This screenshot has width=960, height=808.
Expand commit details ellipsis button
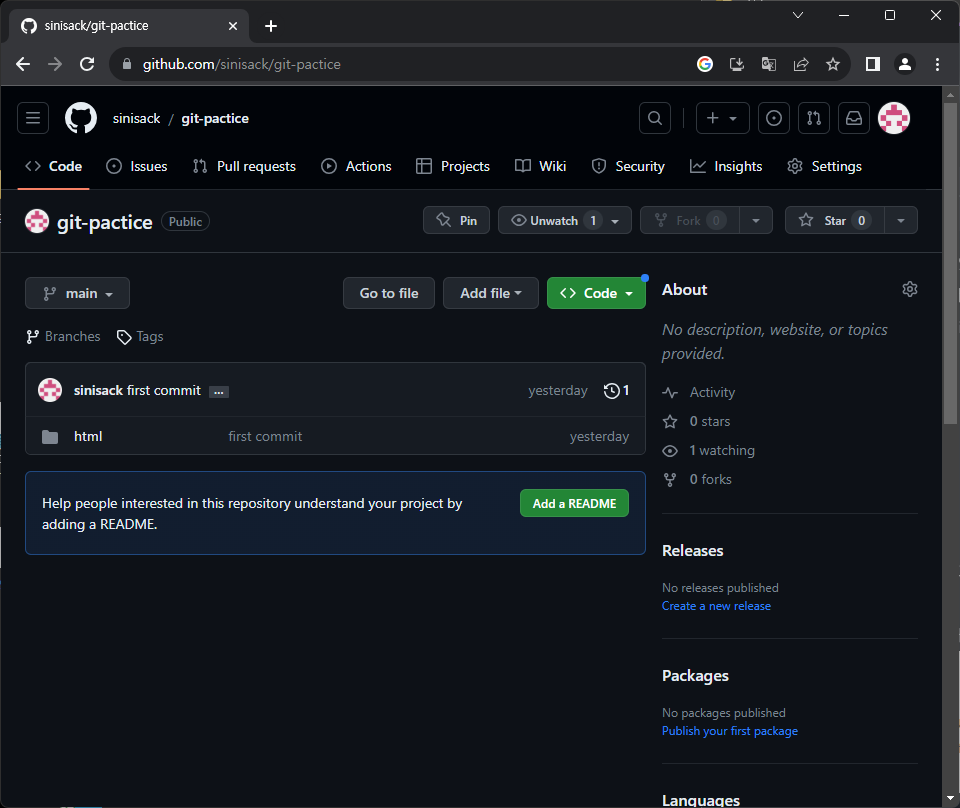[x=219, y=392]
